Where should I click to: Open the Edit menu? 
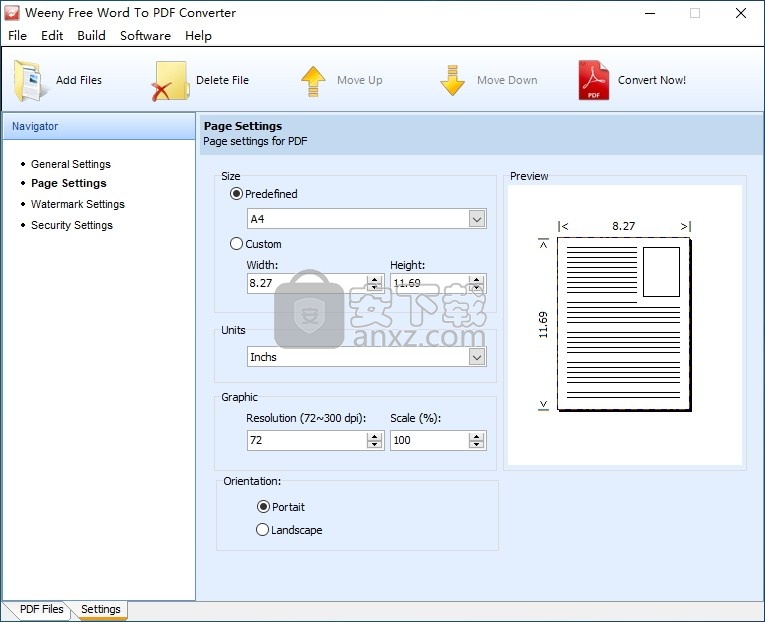(52, 36)
